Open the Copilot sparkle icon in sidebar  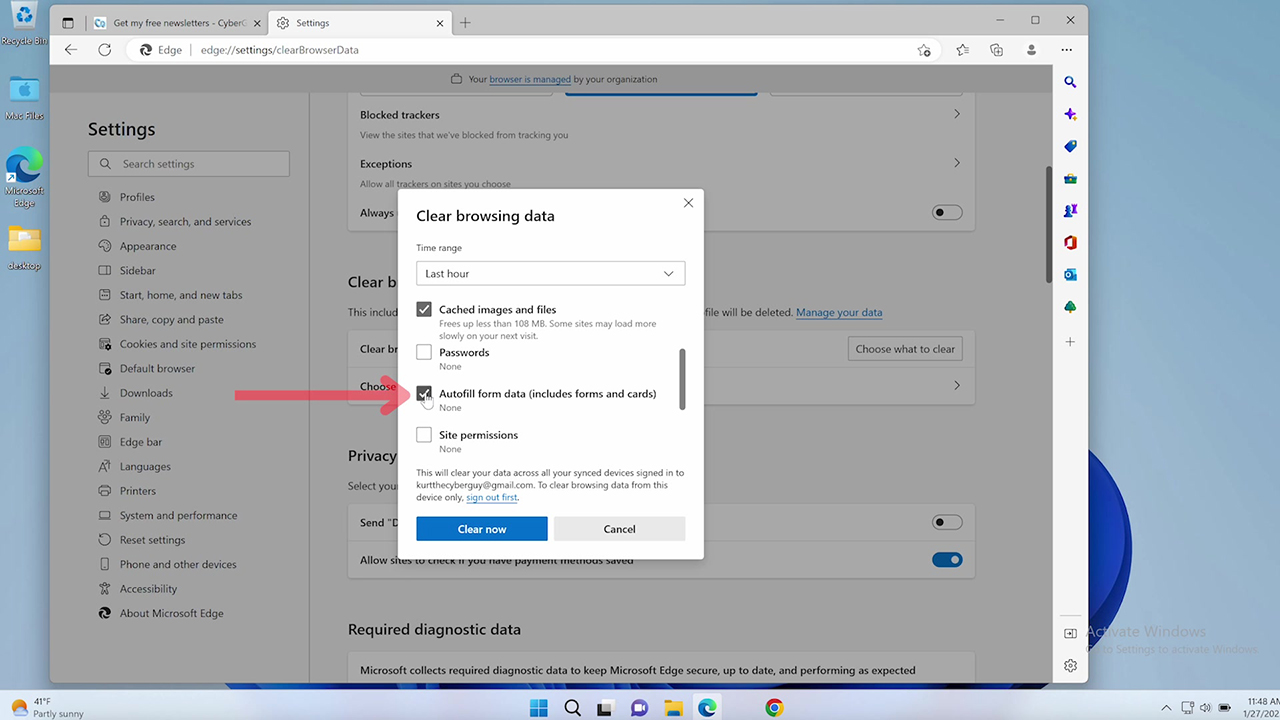1070,114
